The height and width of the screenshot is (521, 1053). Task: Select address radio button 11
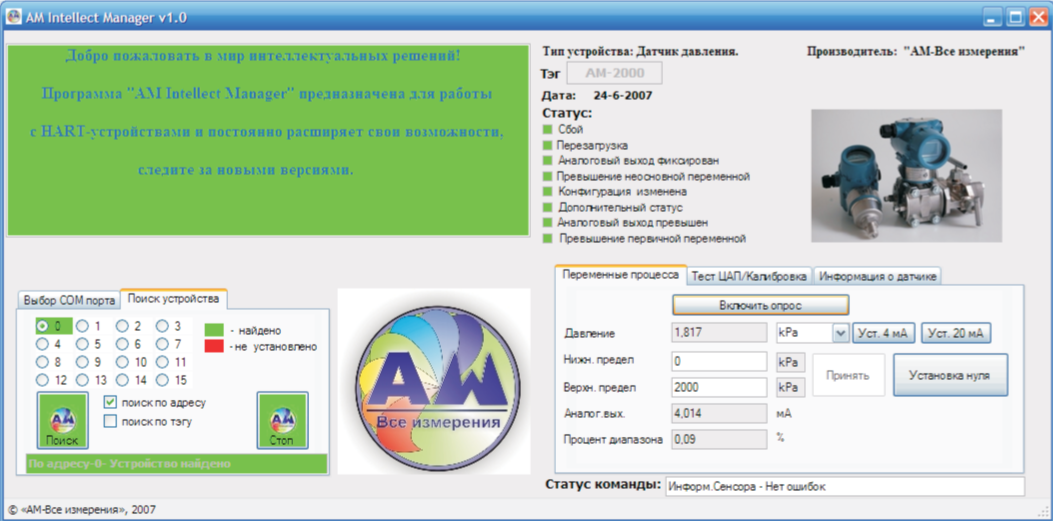(163, 362)
